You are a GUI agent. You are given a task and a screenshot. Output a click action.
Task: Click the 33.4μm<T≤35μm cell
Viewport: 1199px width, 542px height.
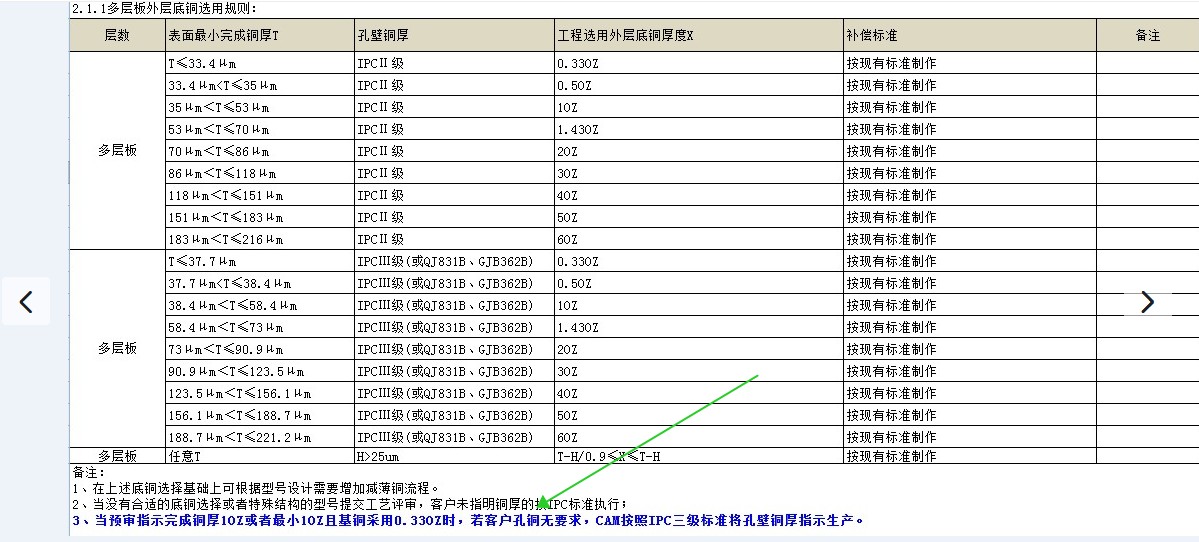coord(260,85)
